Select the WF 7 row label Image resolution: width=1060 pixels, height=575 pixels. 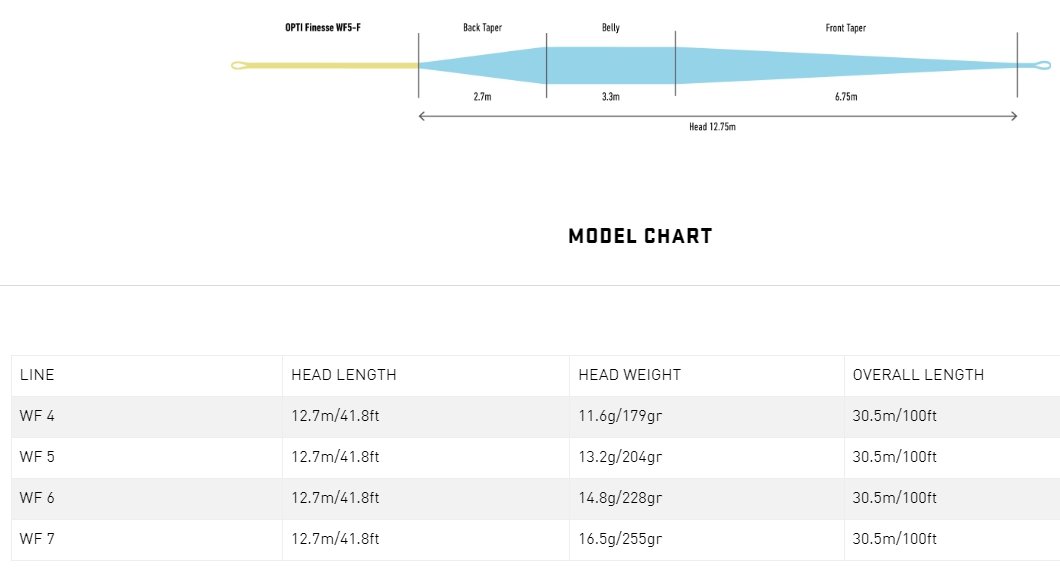pos(37,539)
